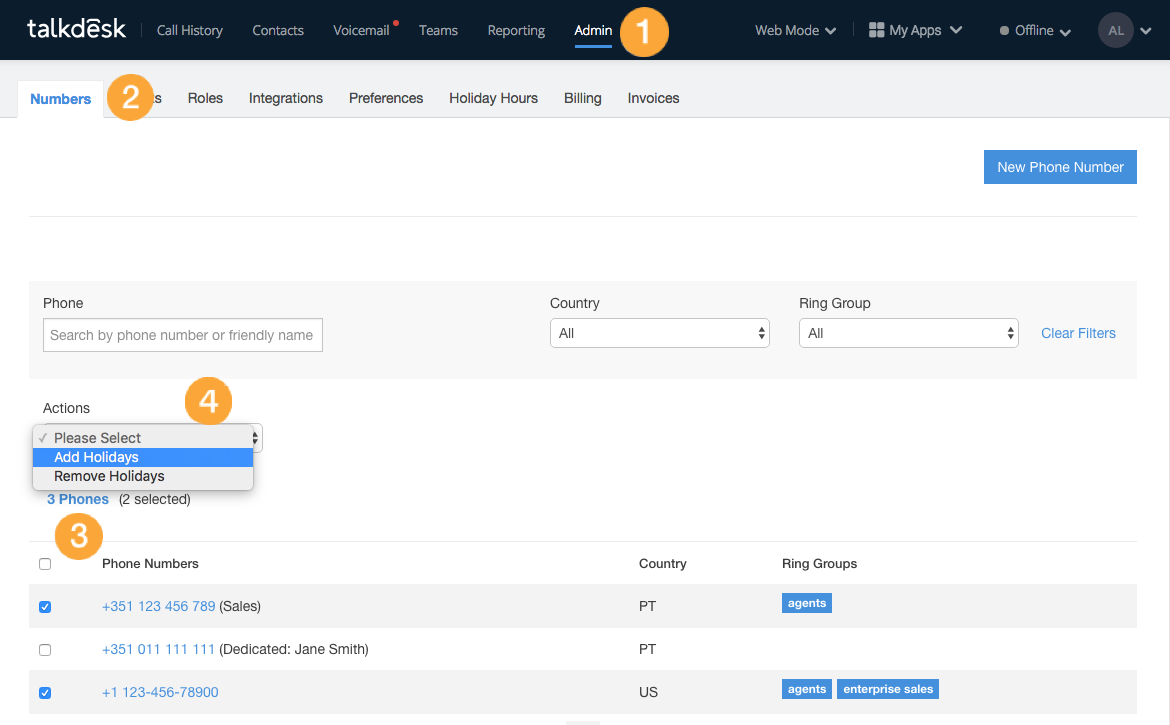The image size is (1170, 725).
Task: Click the (2 selected) count text
Action: coord(154,500)
